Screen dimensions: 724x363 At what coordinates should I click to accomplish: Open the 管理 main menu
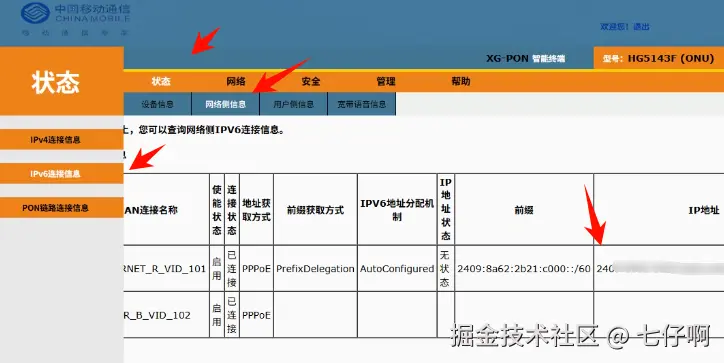click(386, 81)
